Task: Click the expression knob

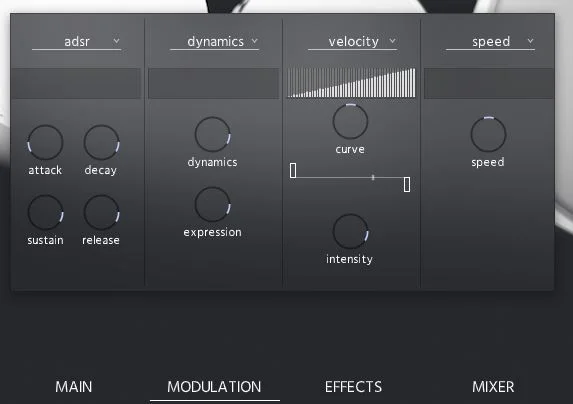Action: (x=213, y=205)
